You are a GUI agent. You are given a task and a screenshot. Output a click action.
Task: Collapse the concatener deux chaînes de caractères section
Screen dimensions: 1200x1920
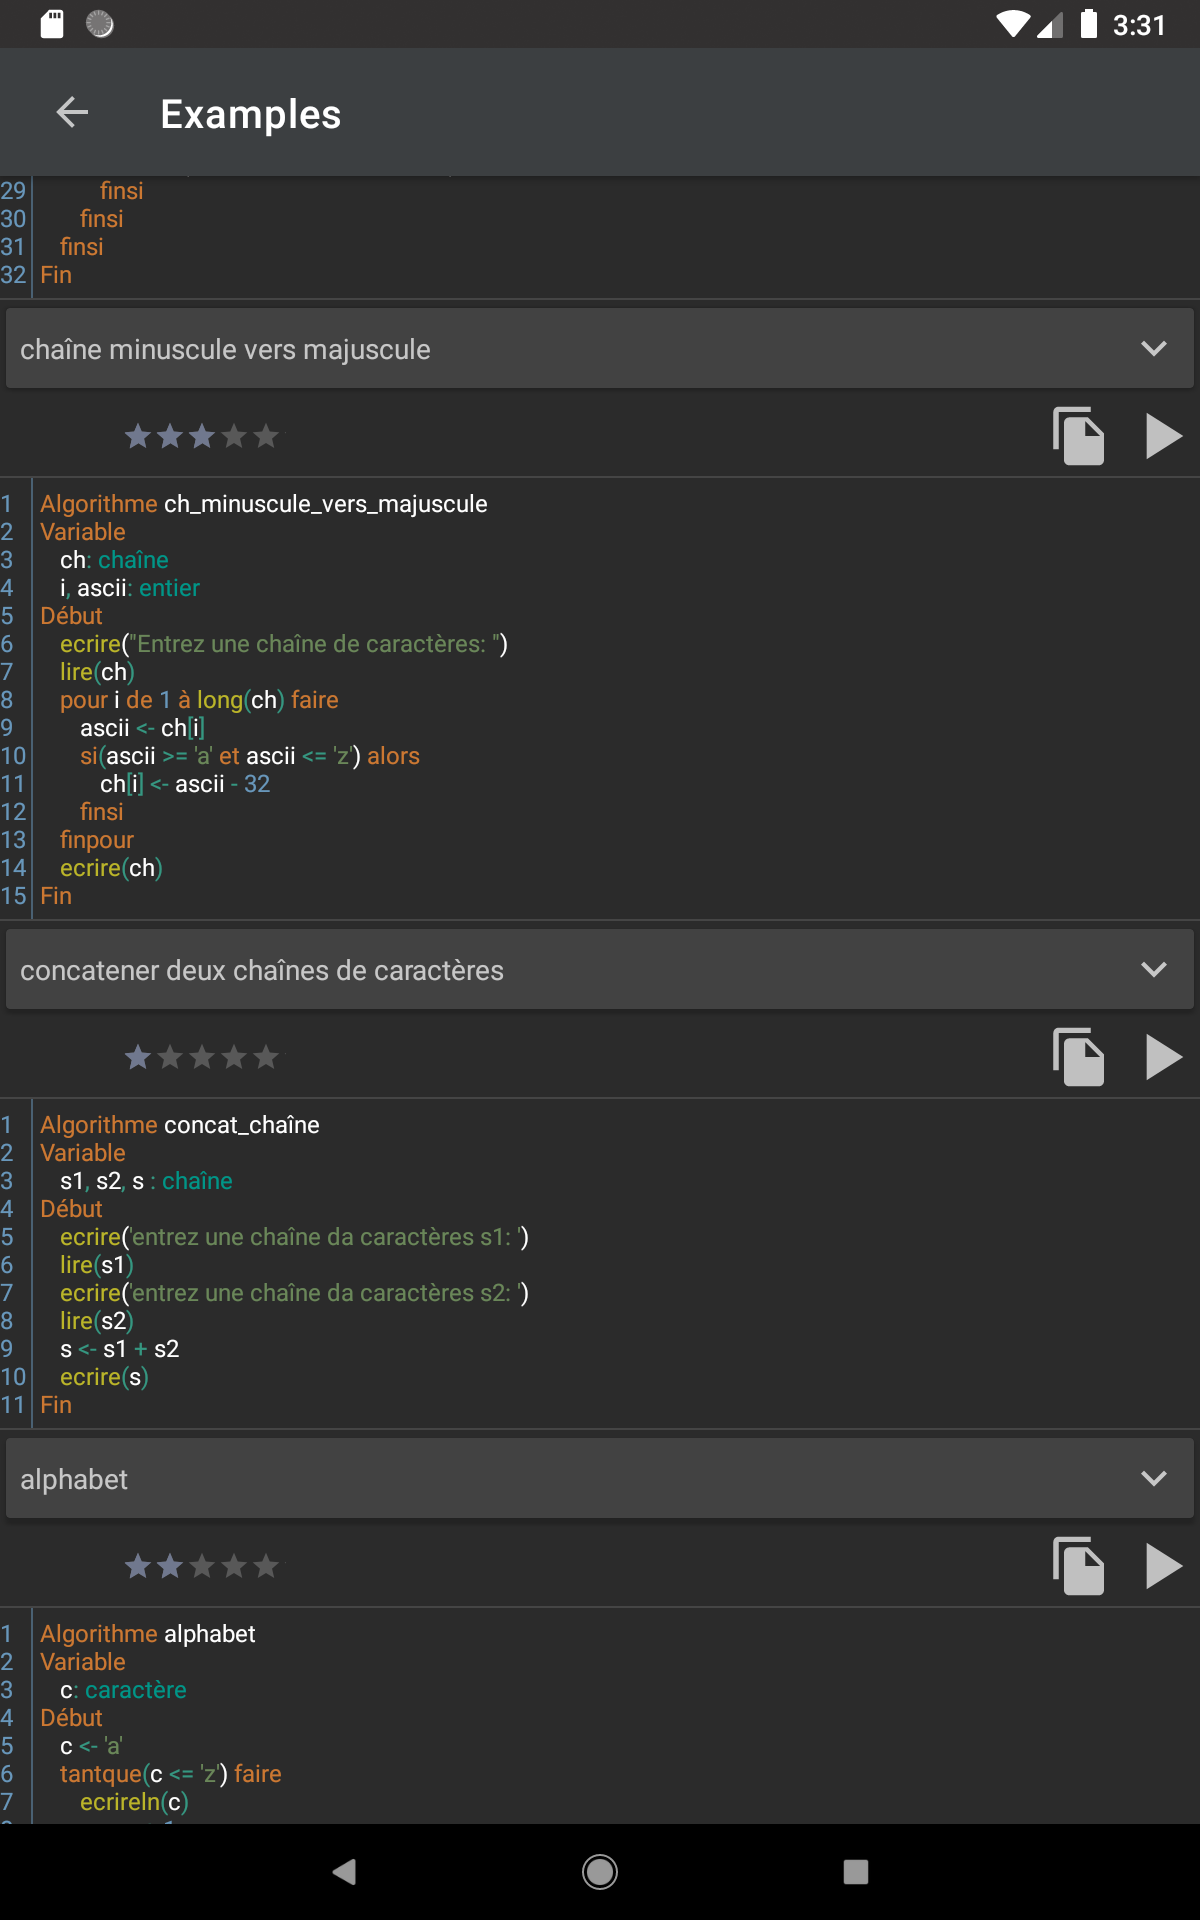click(1154, 969)
